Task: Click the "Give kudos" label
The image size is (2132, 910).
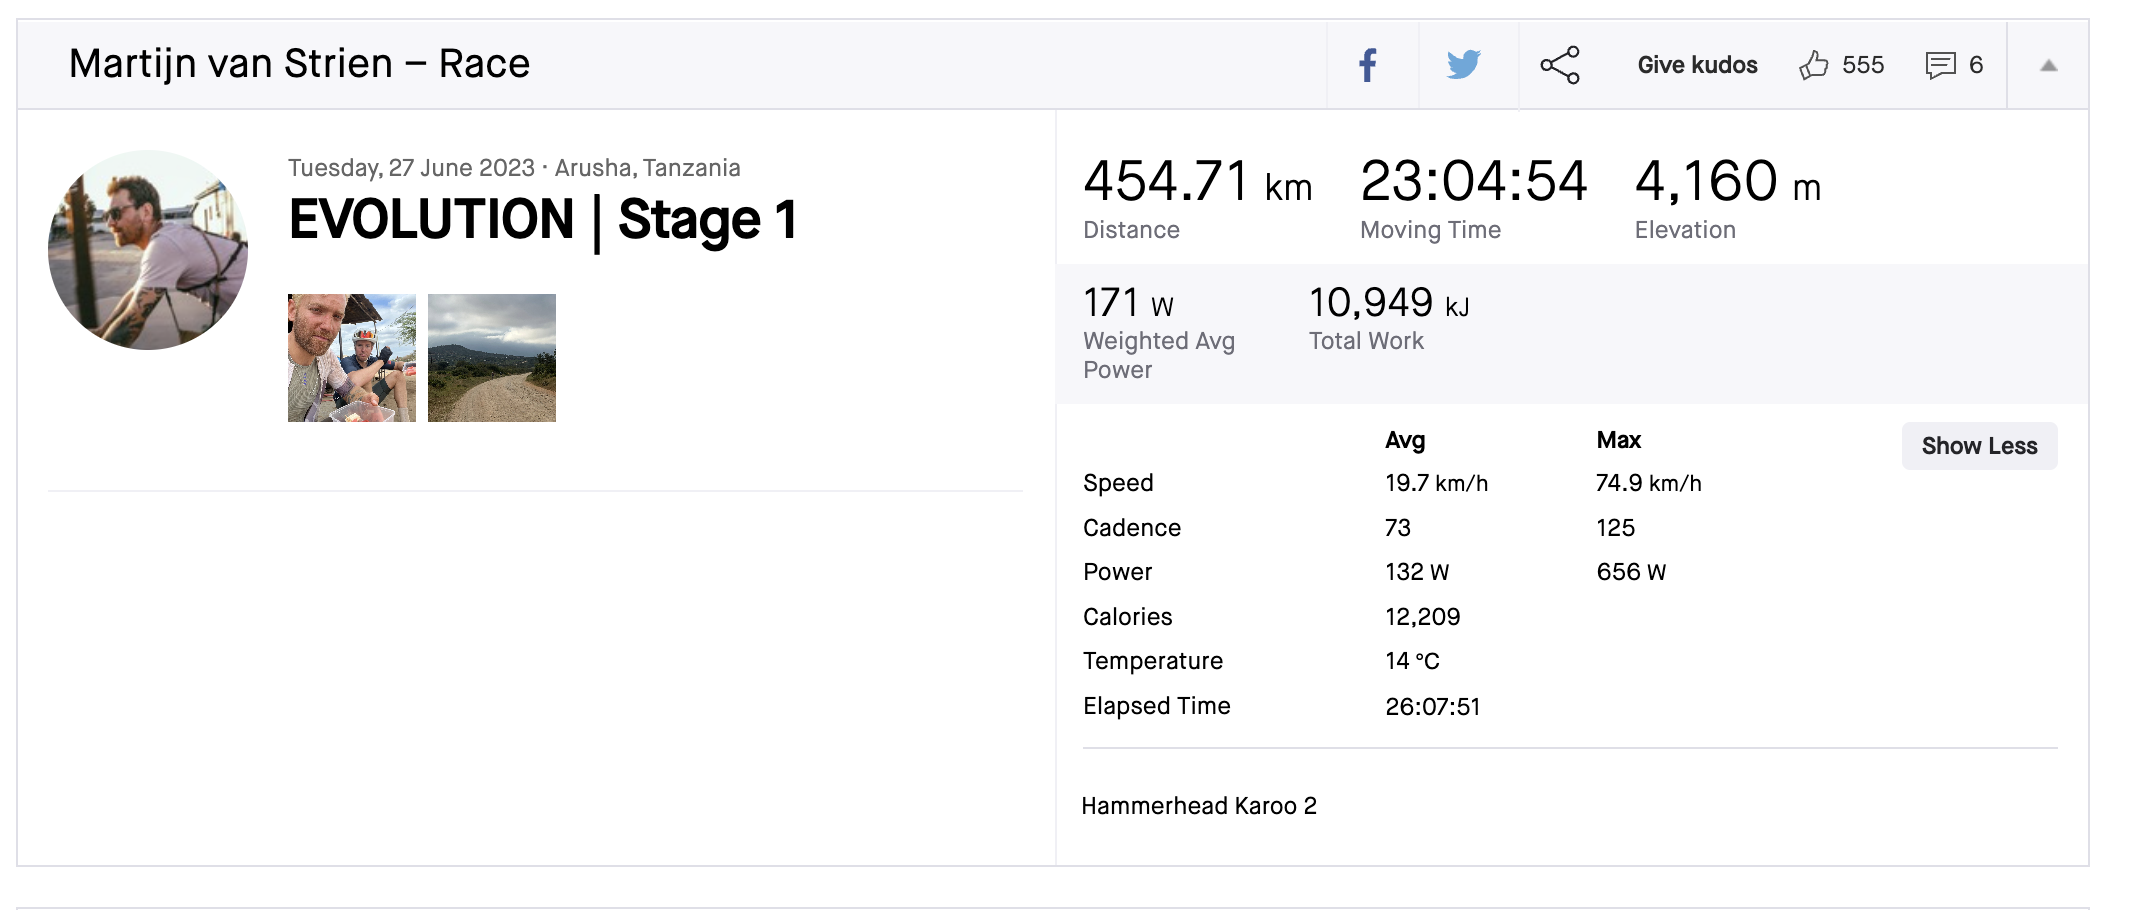Action: point(1697,65)
